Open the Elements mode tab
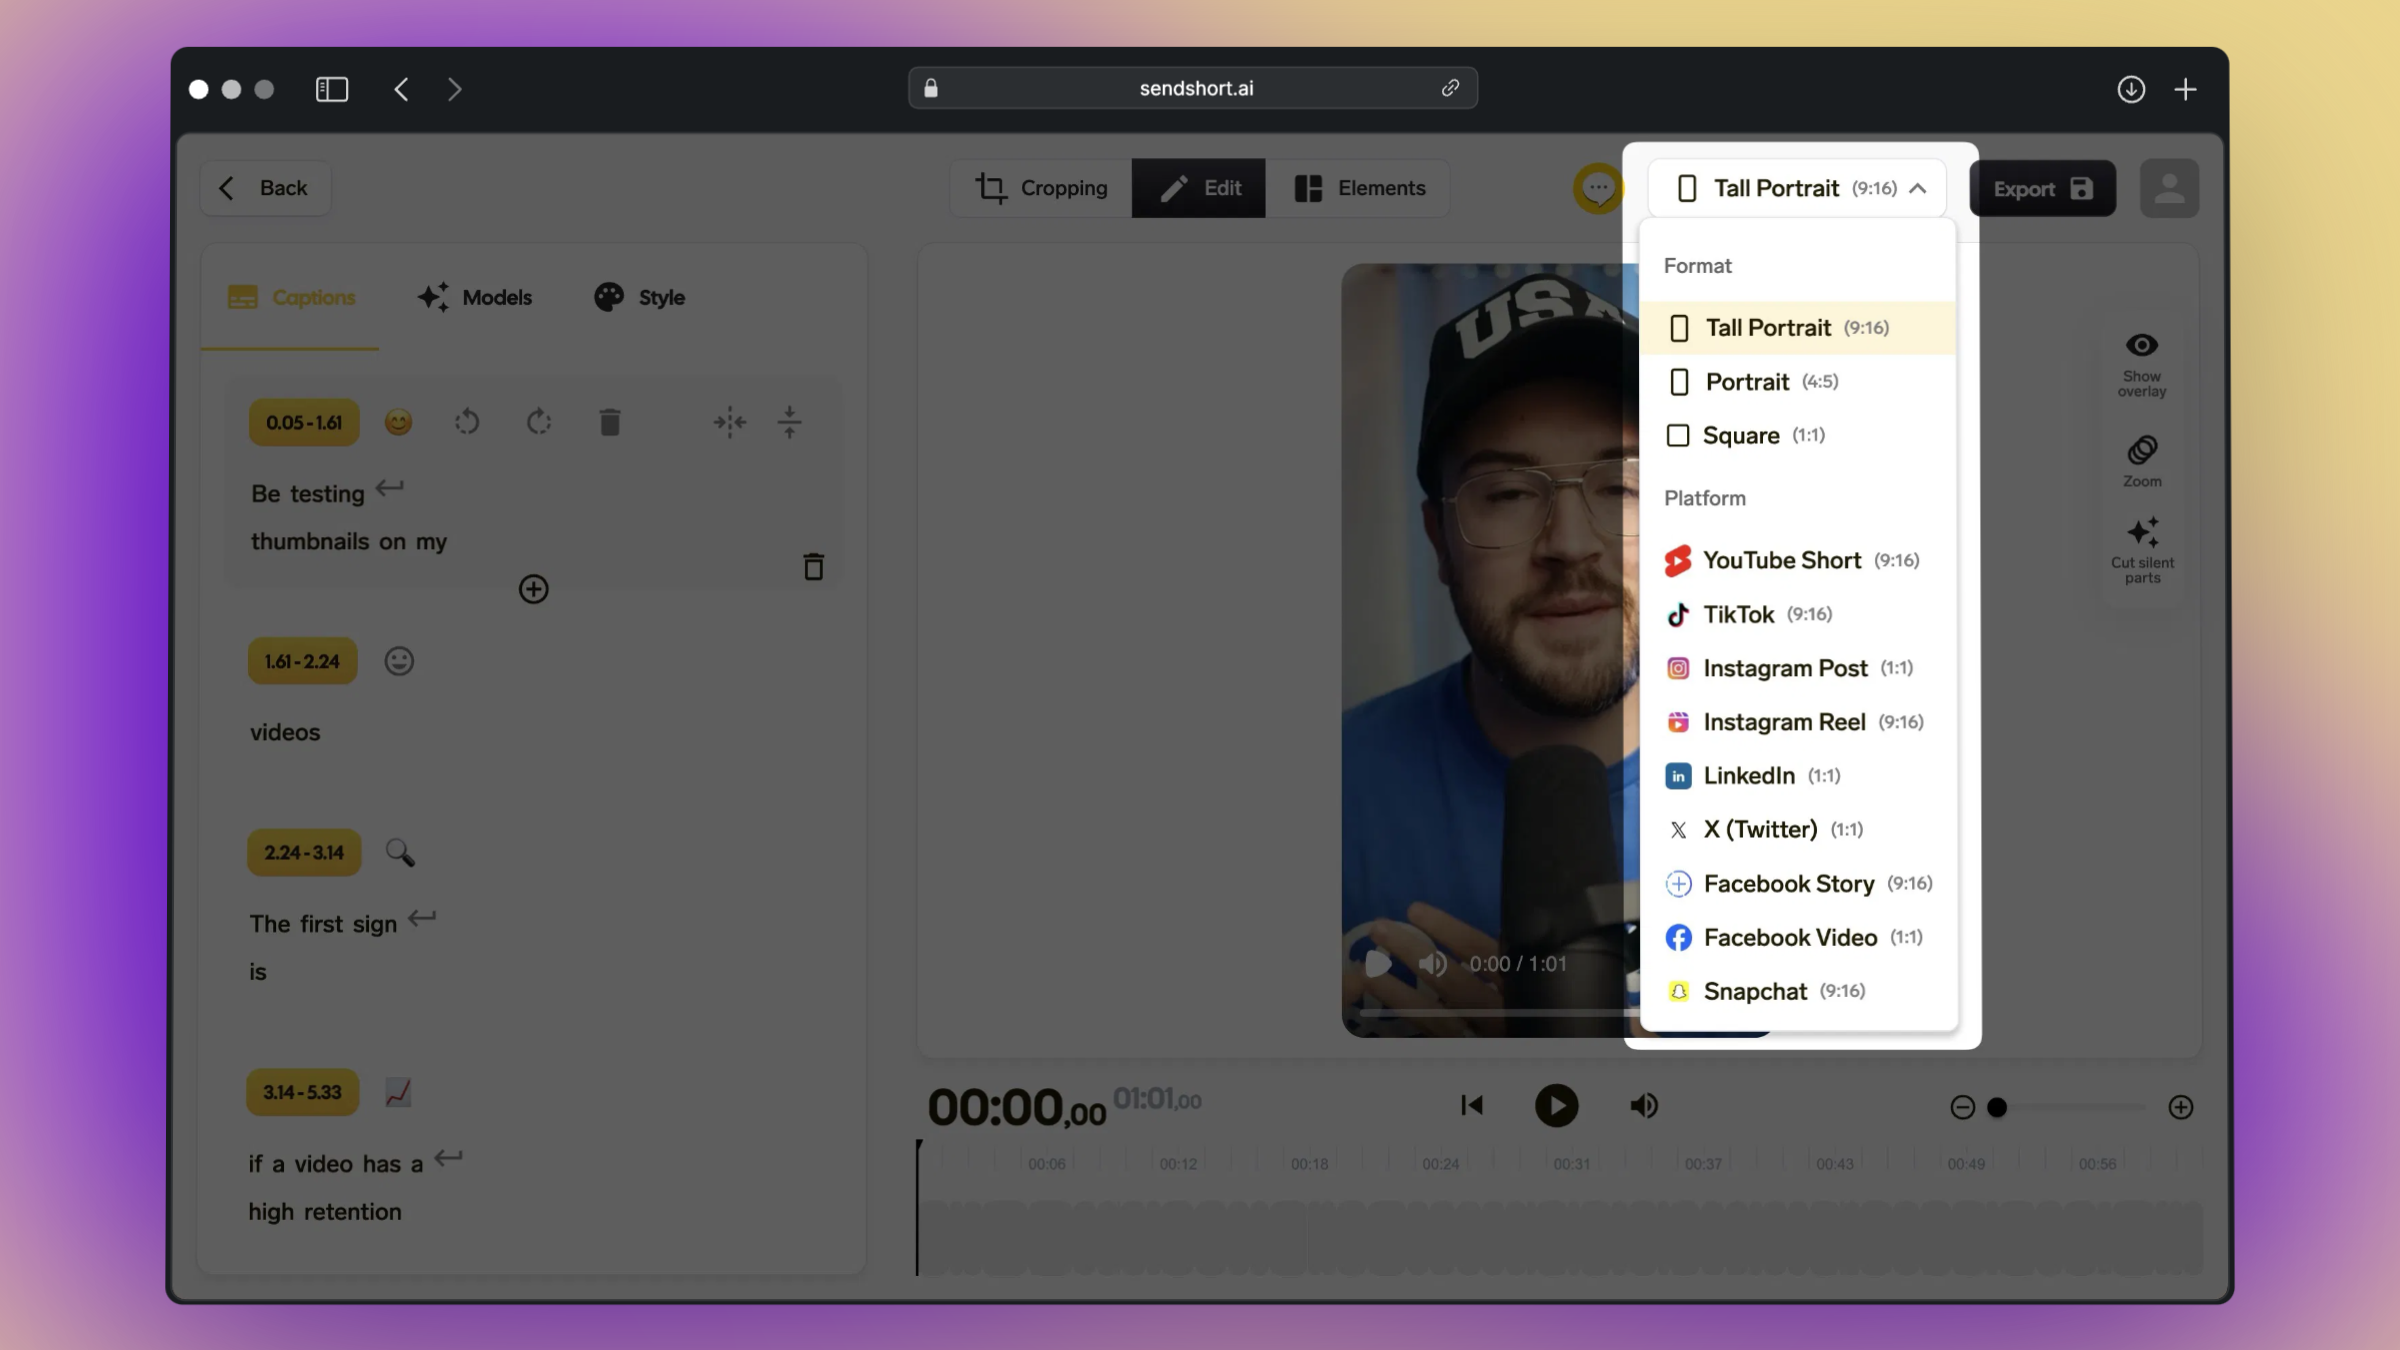Image resolution: width=2400 pixels, height=1350 pixels. pos(1359,188)
